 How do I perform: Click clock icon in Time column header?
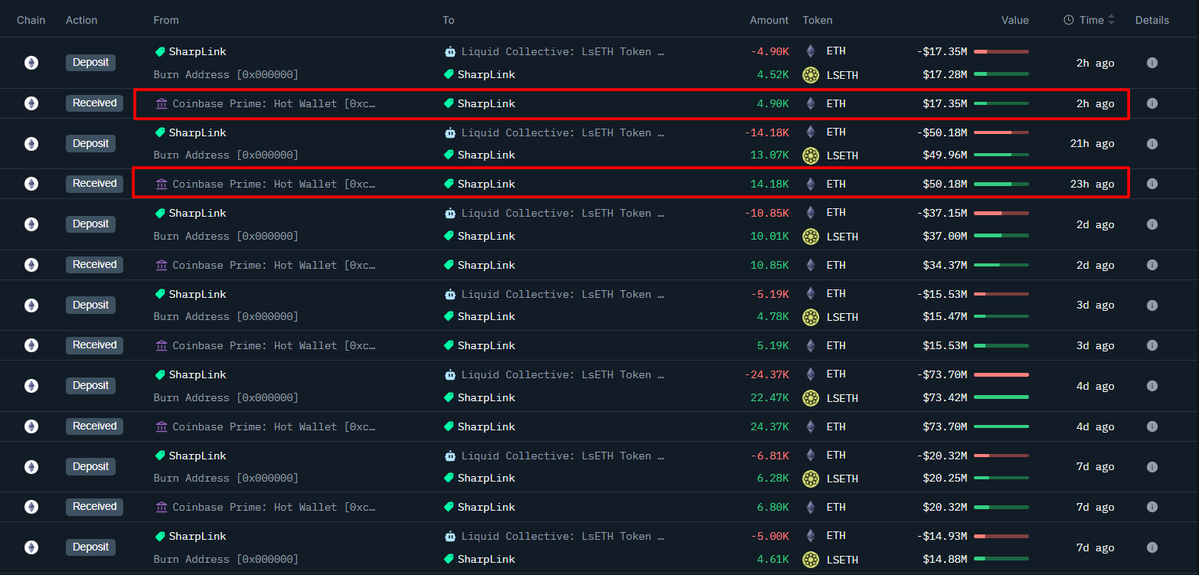(x=1068, y=20)
